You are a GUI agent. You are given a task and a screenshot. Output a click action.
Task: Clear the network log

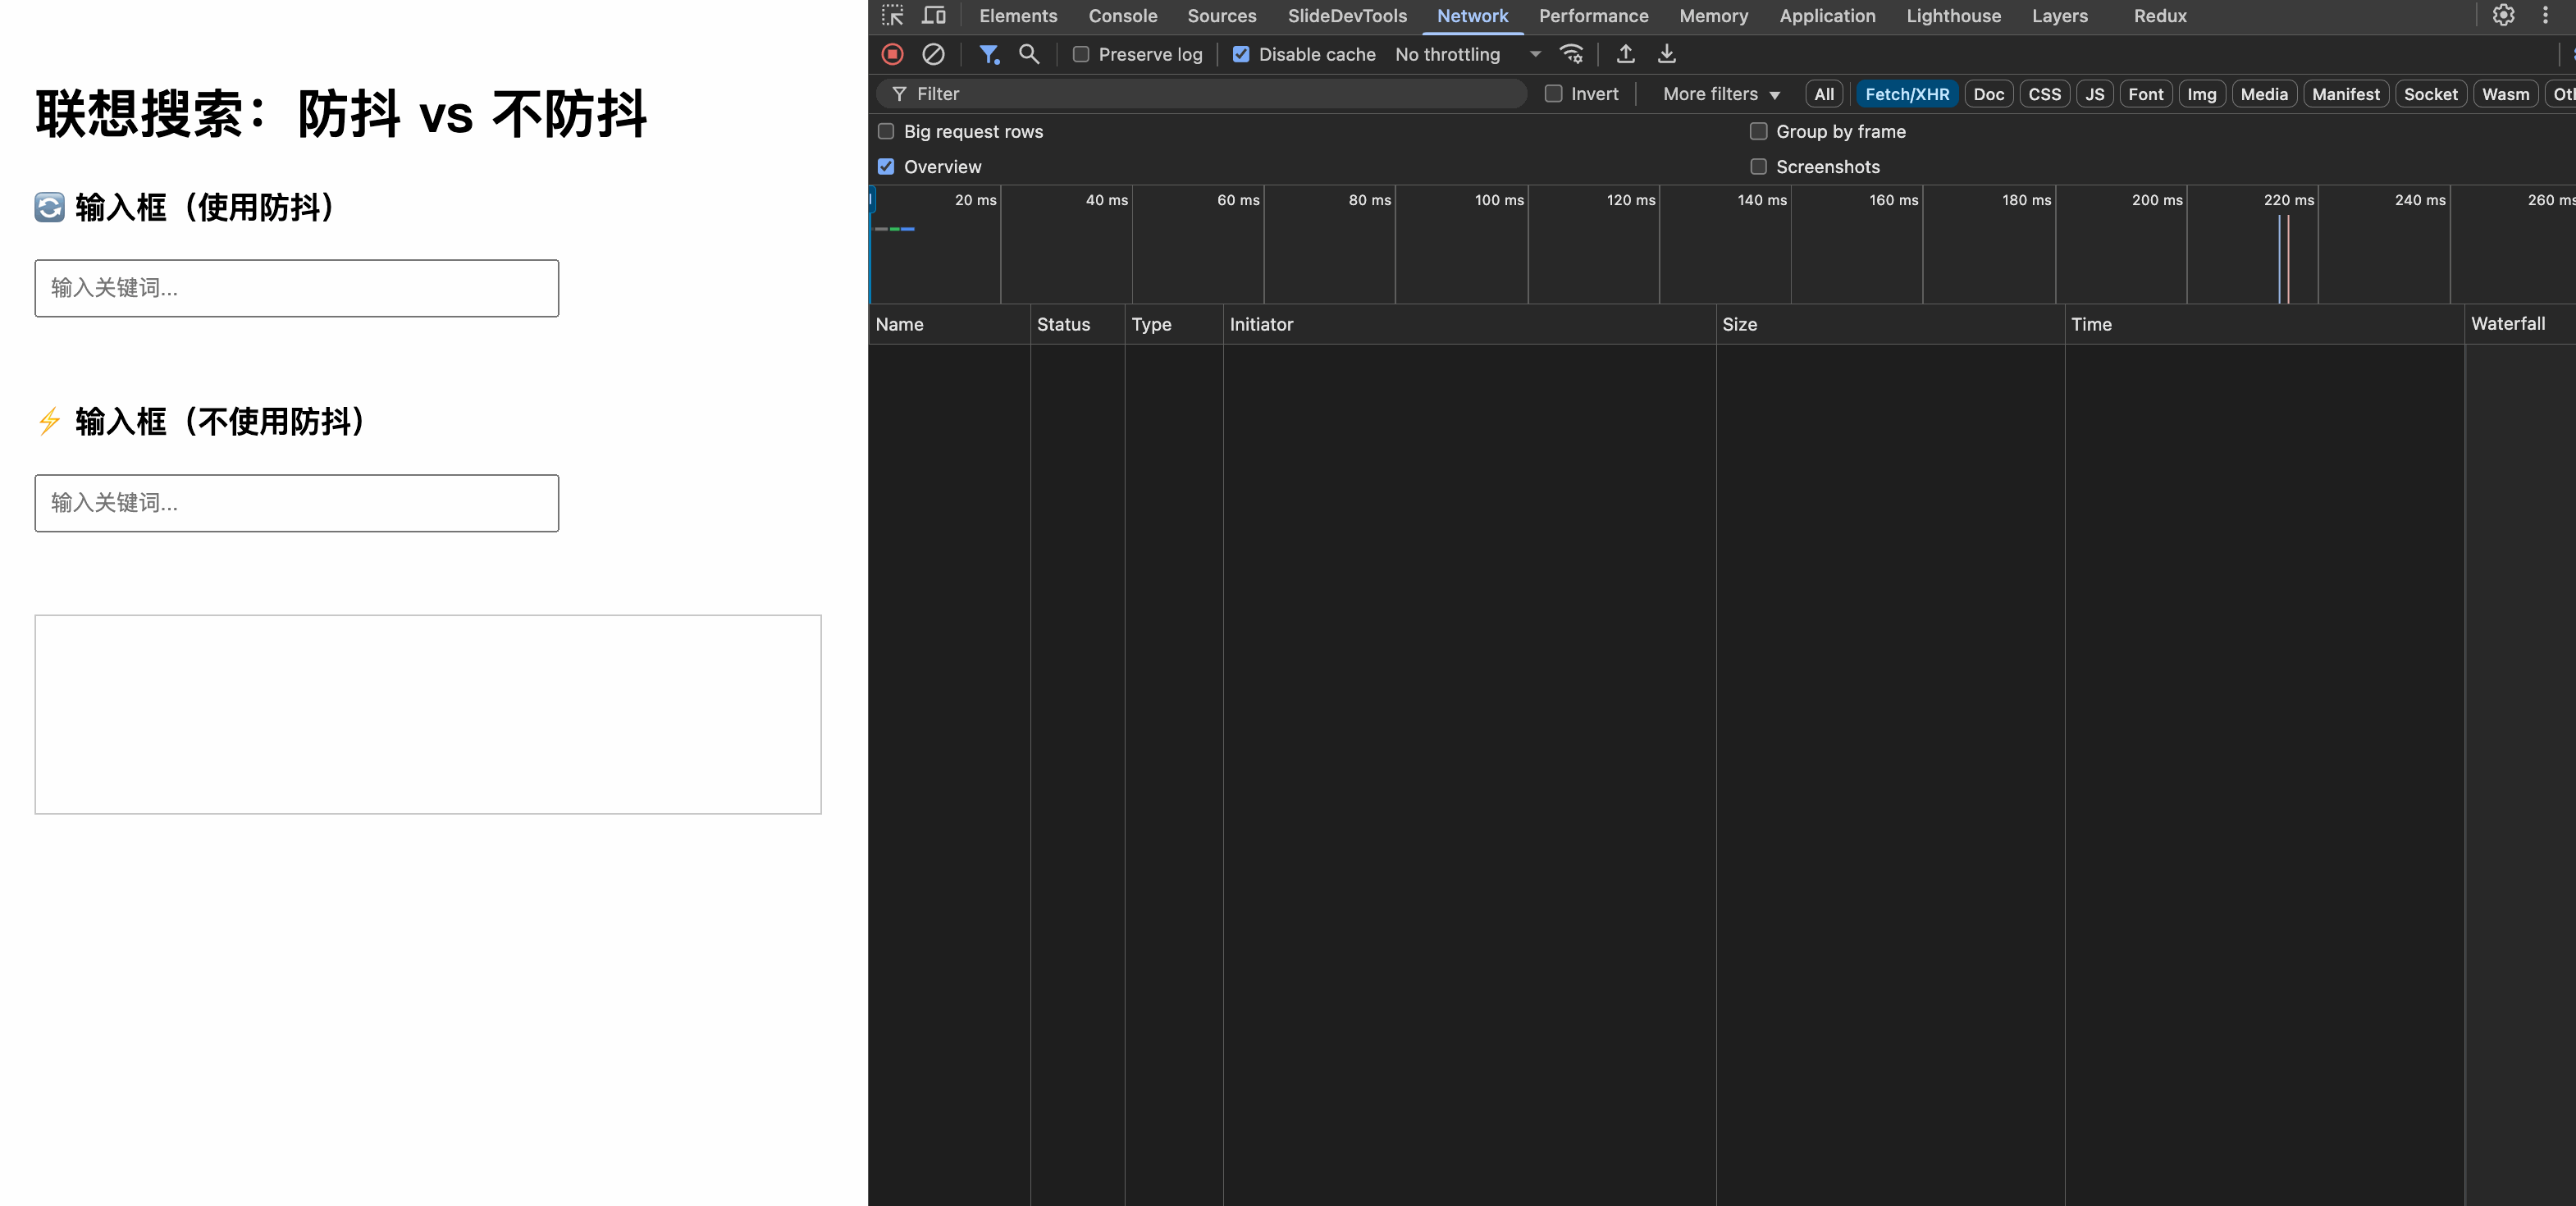pyautogui.click(x=932, y=54)
